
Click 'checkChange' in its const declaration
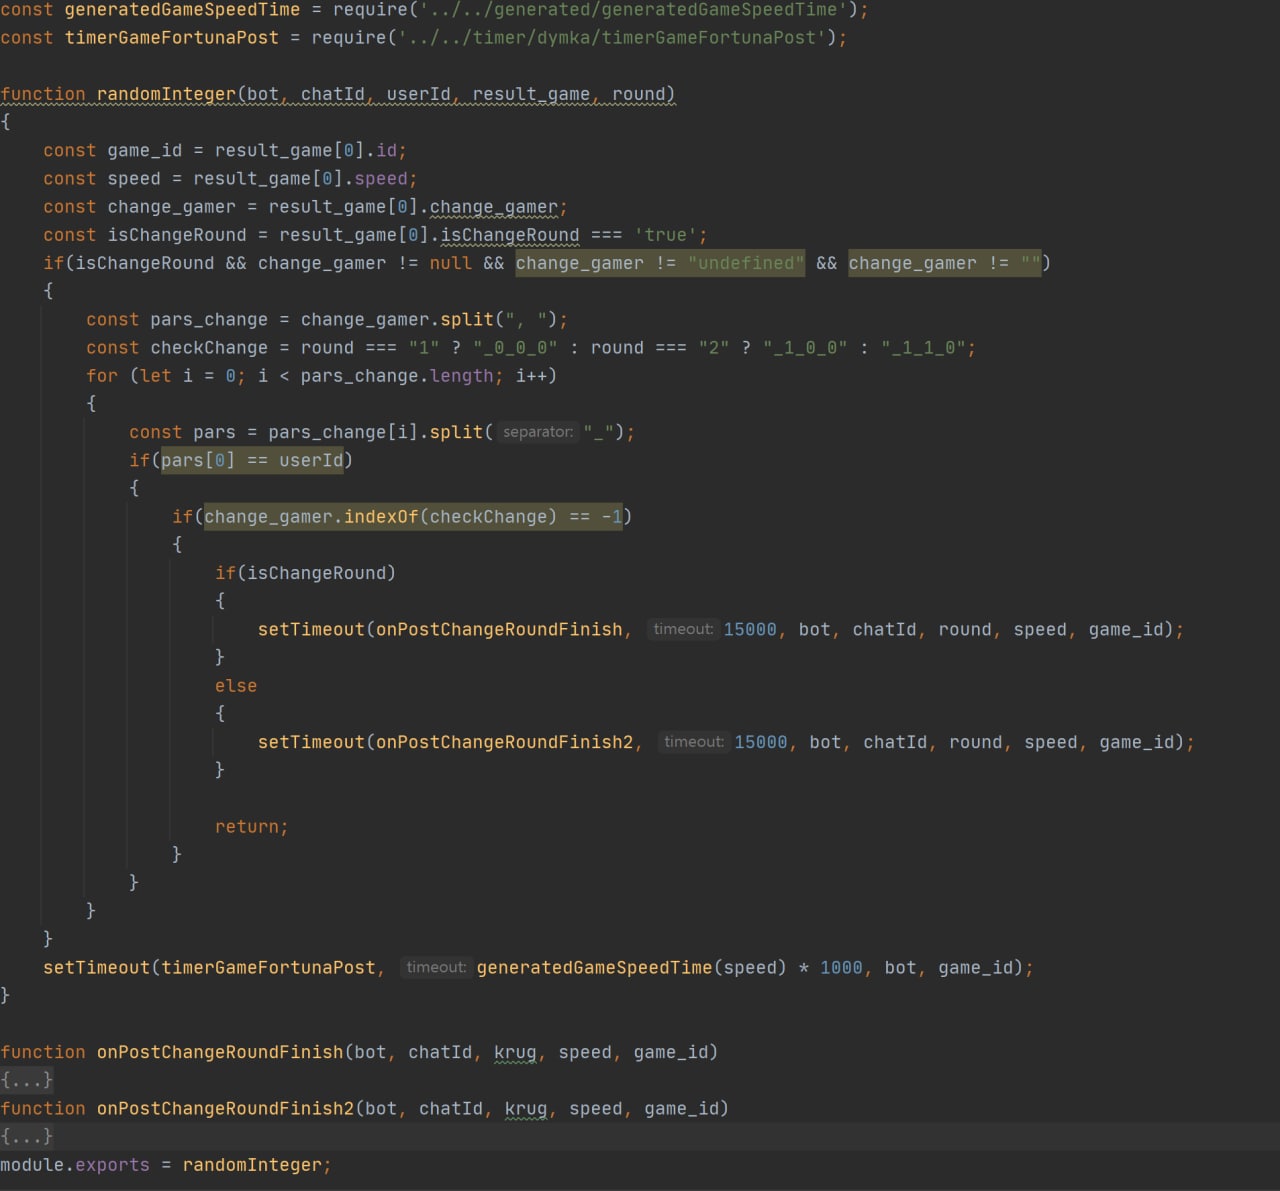209,348
